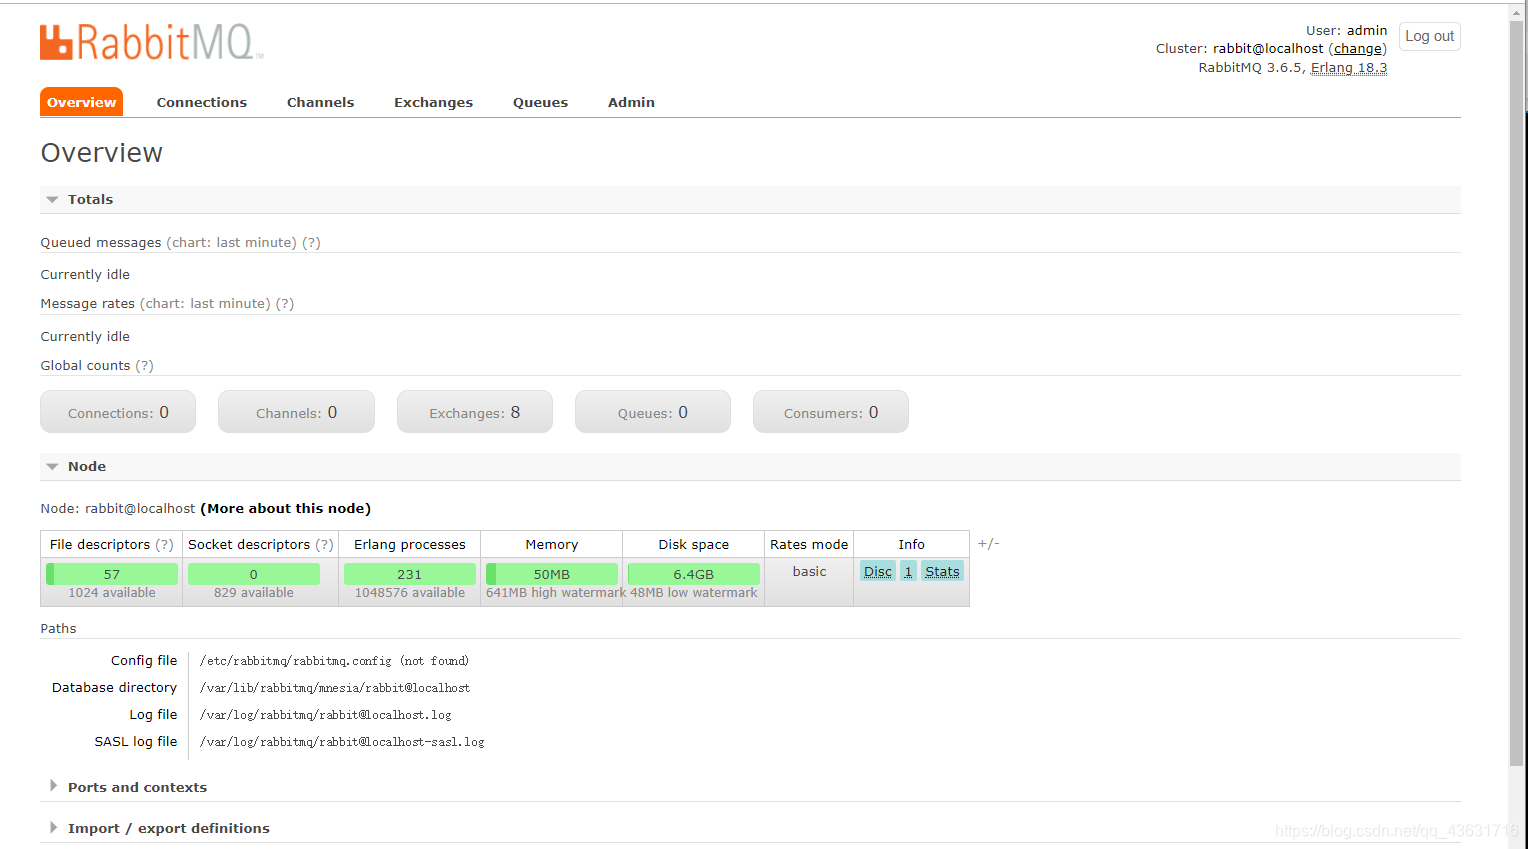Image resolution: width=1528 pixels, height=849 pixels.
Task: Click the 1 info badge
Action: pyautogui.click(x=908, y=571)
